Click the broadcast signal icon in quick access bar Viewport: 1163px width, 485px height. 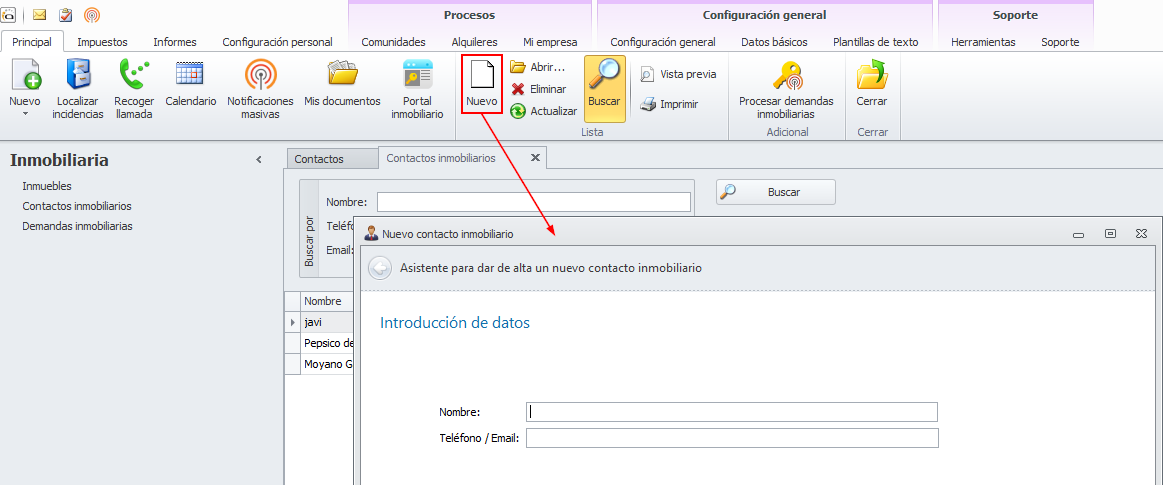point(92,14)
